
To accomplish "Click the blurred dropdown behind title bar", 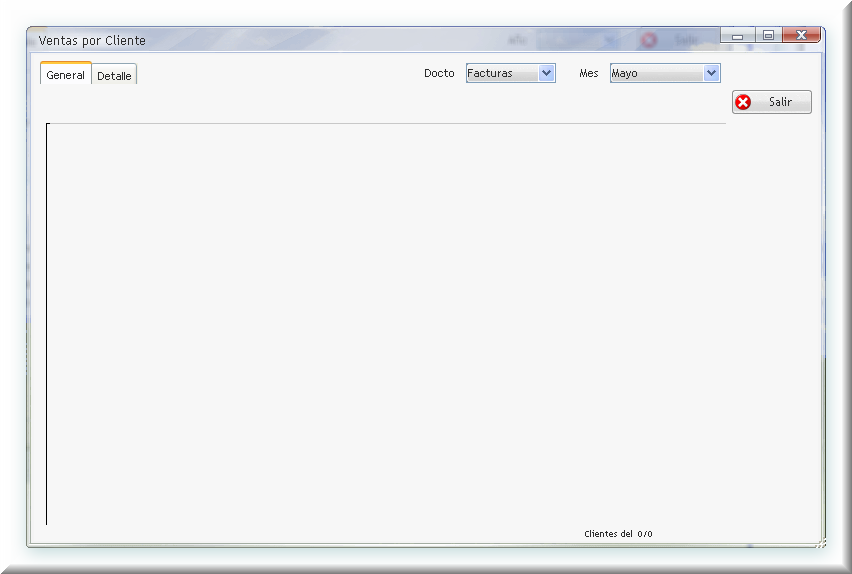I will point(578,40).
